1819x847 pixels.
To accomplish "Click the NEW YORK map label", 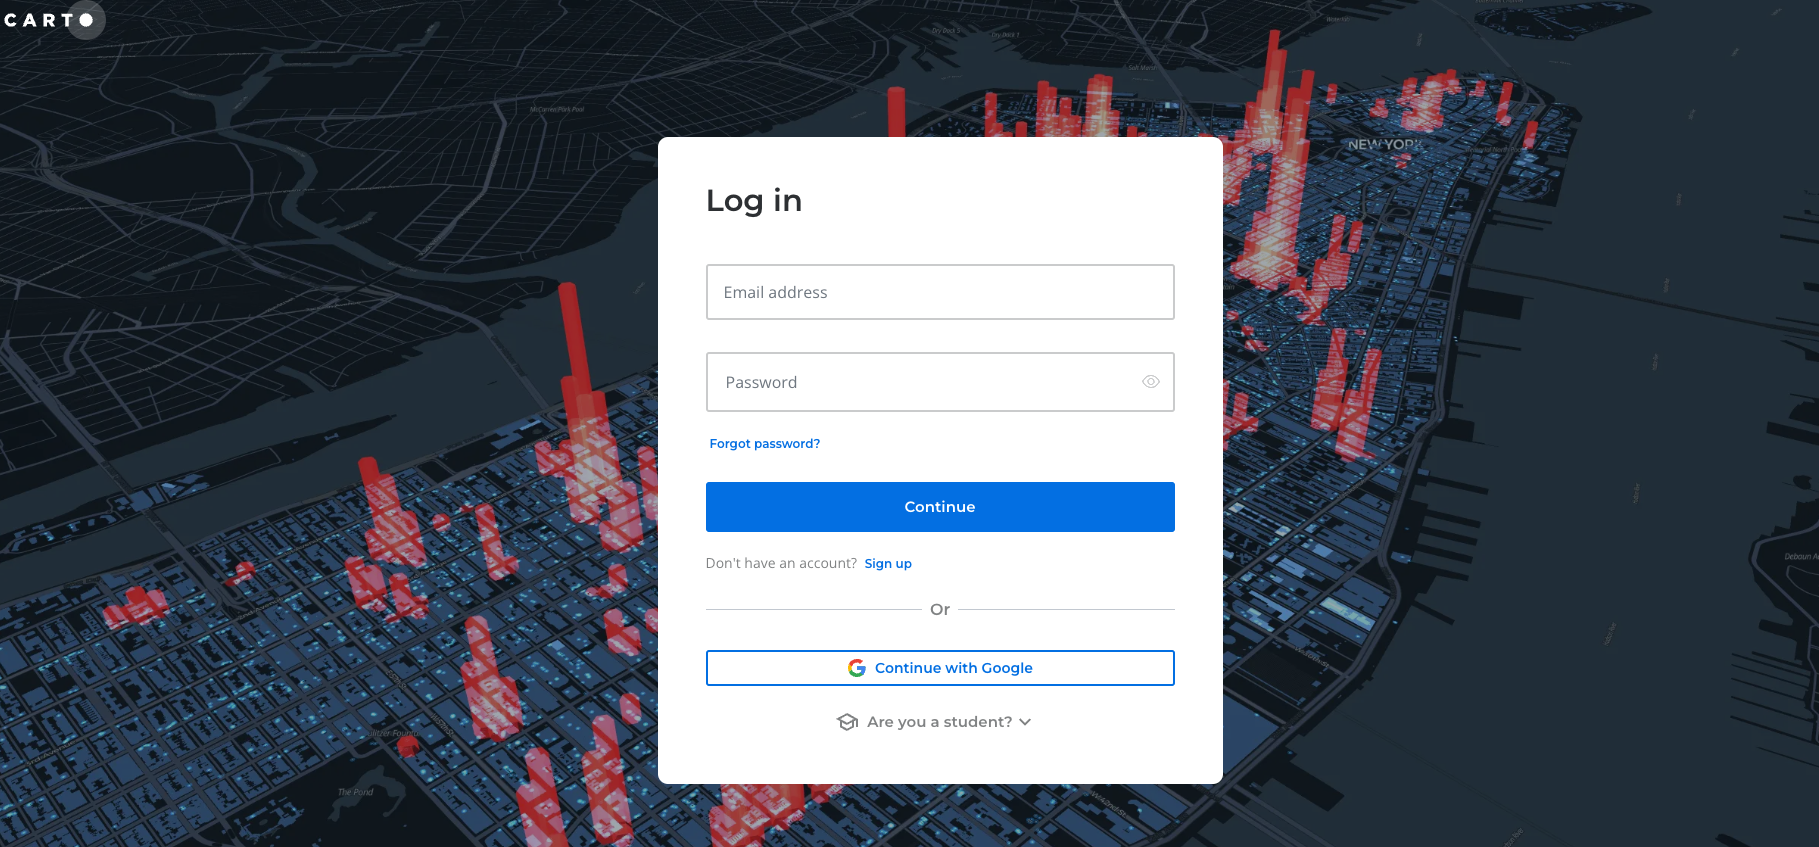I will click(x=1384, y=145).
